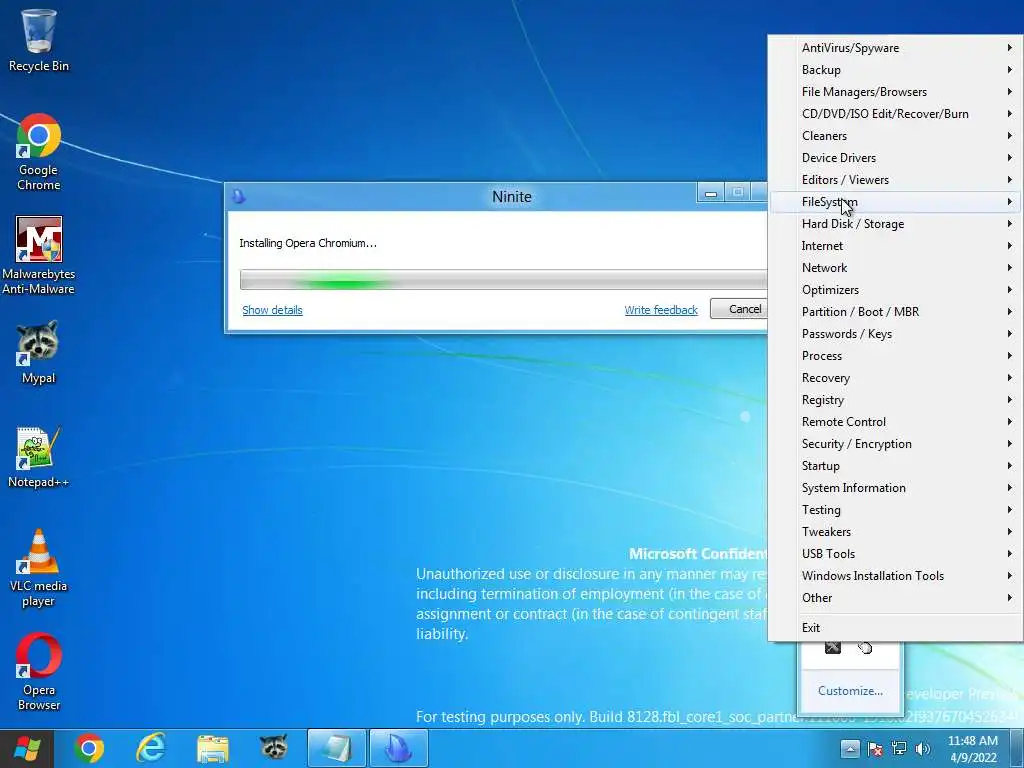Open the Backup submenu
The height and width of the screenshot is (768, 1024).
click(894, 70)
